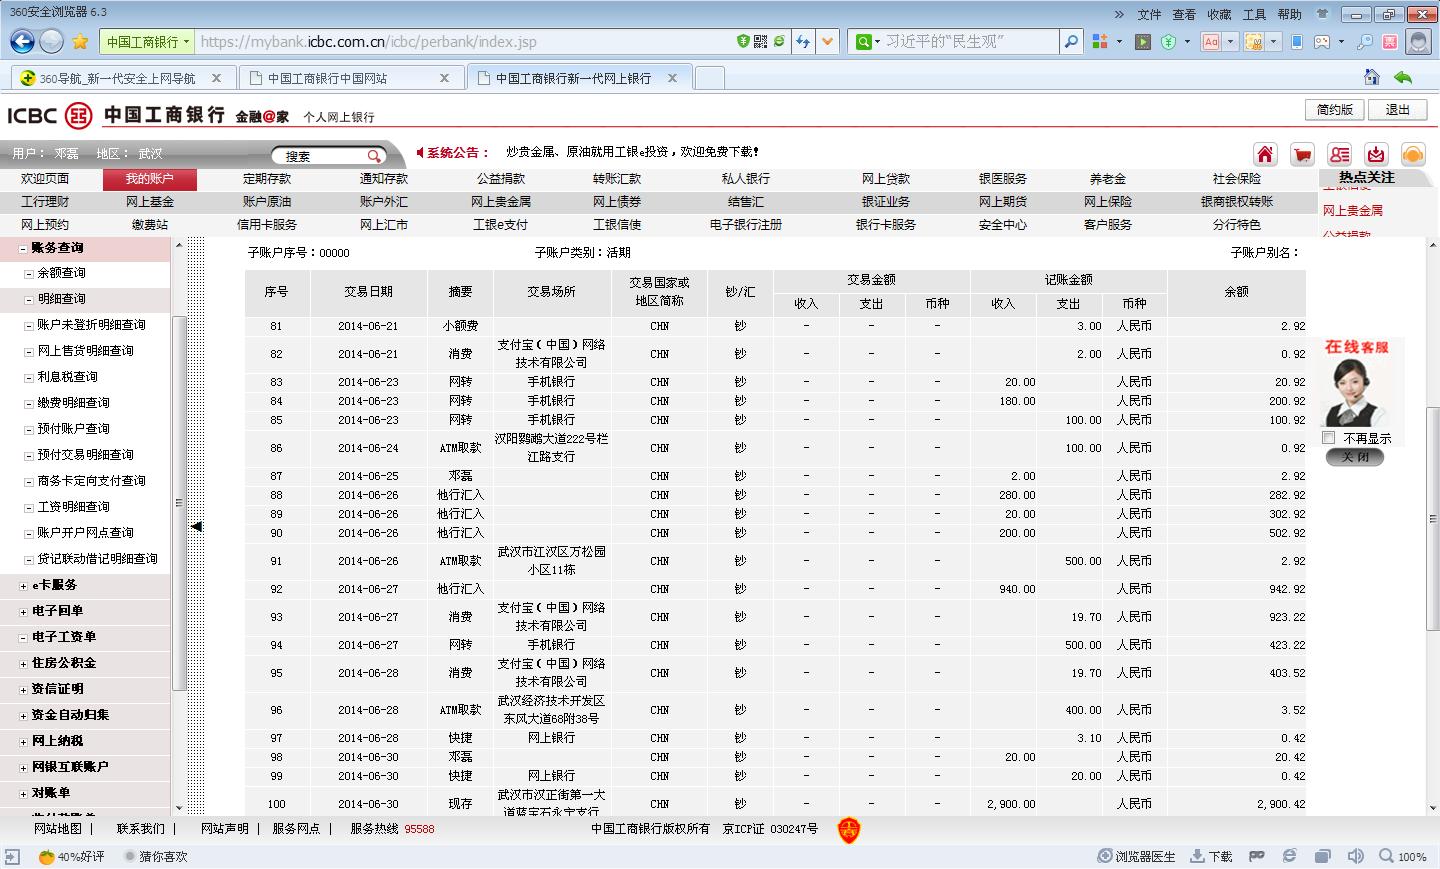This screenshot has height=869, width=1440.
Task: Click the 余额查询 link in sidebar
Action: point(61,273)
